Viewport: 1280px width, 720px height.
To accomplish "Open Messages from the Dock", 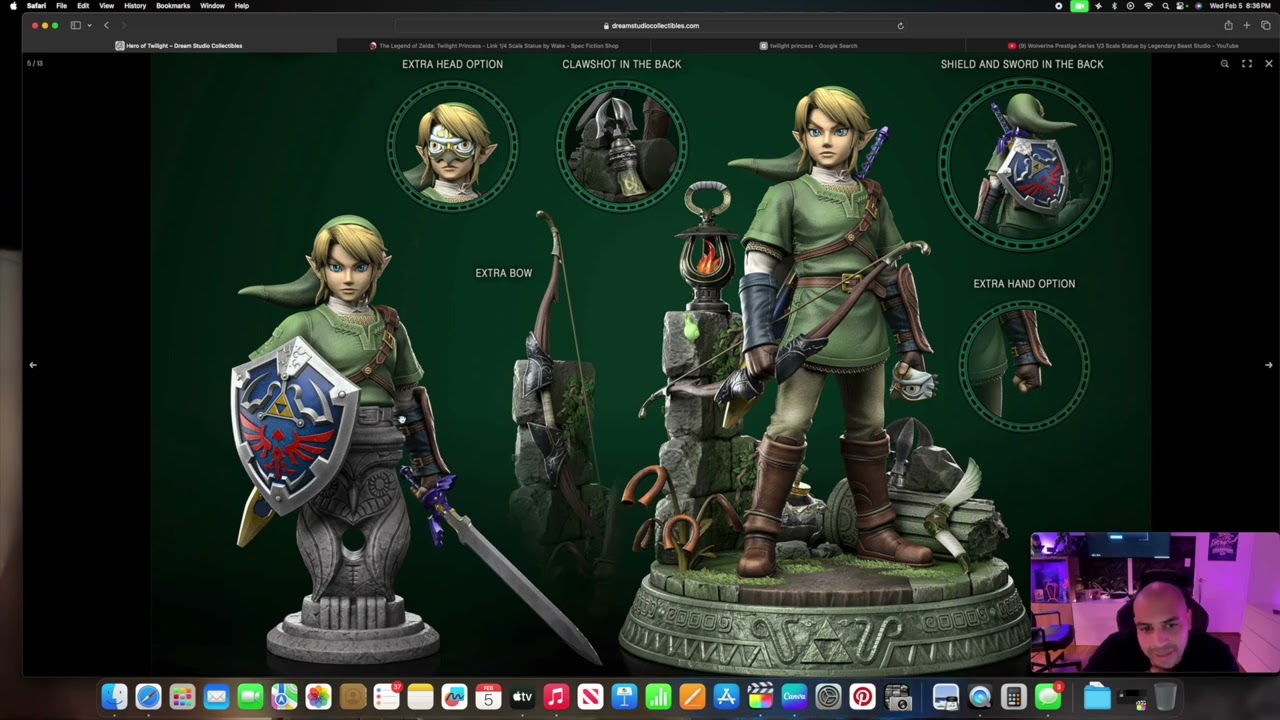I will point(1047,697).
